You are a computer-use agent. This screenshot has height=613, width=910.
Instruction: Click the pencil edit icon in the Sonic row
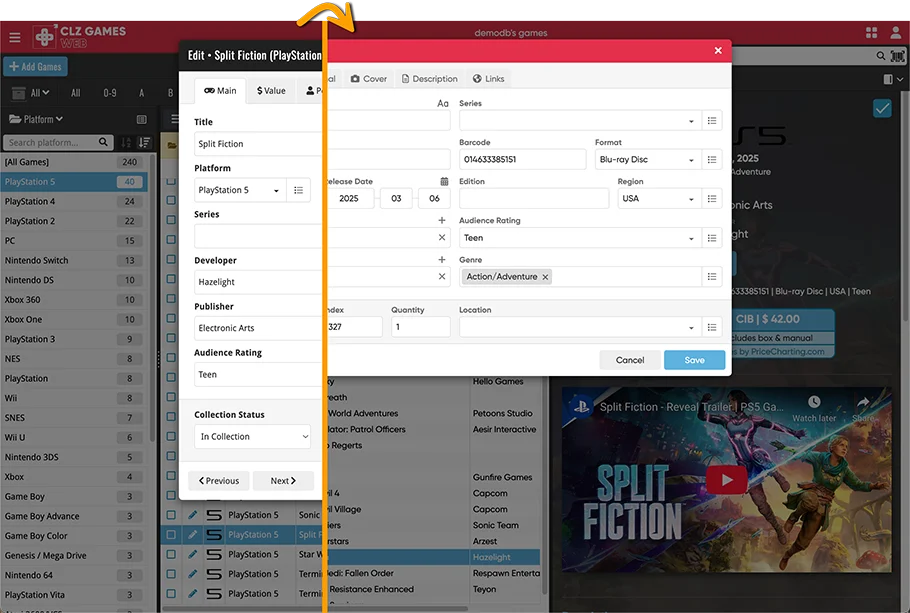tap(193, 515)
